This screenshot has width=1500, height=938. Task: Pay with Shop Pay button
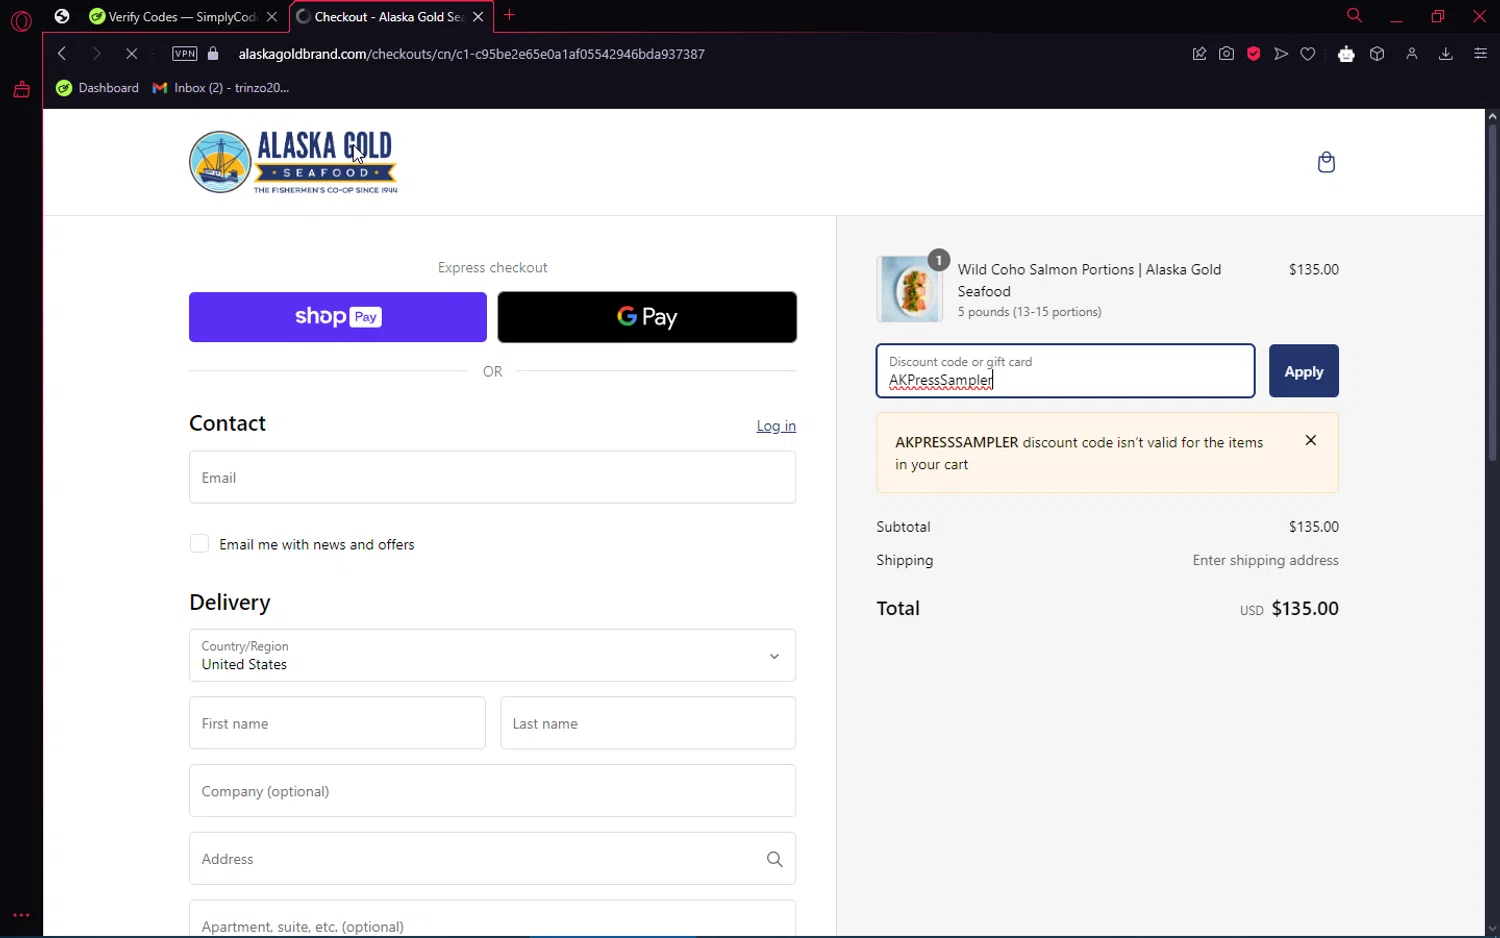coord(338,317)
